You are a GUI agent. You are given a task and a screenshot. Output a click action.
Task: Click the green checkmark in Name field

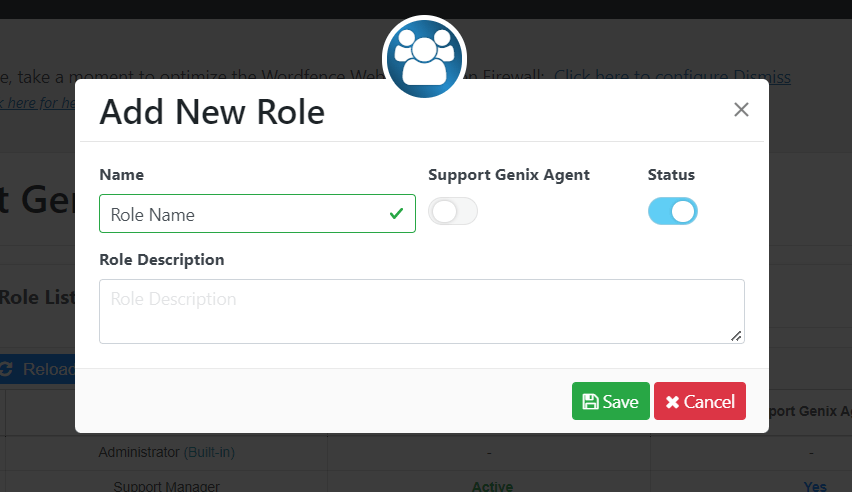(397, 214)
